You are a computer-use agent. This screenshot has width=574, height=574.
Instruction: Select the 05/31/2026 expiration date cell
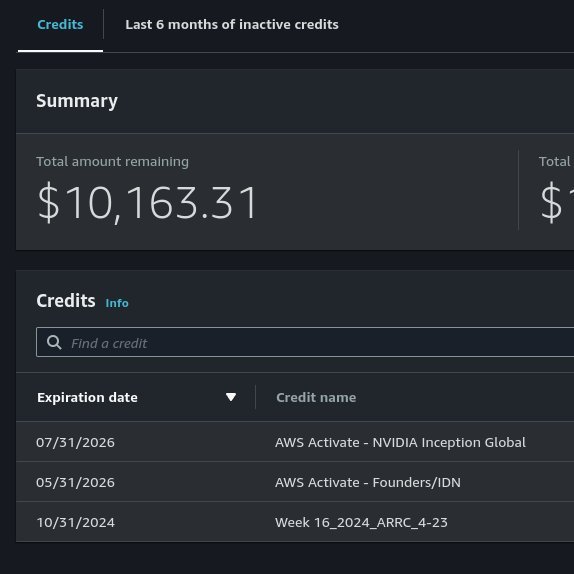(75, 482)
